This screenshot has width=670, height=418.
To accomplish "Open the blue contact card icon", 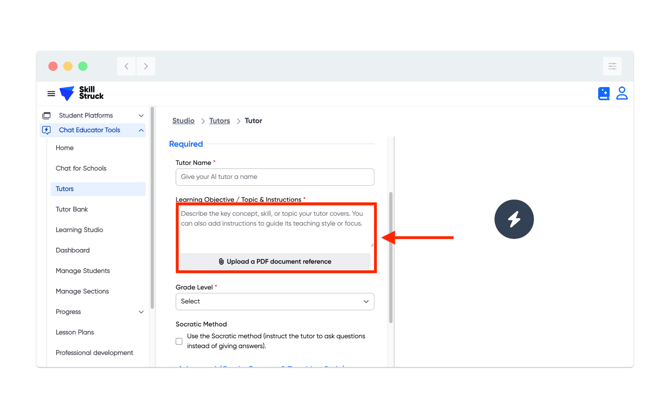I will click(x=604, y=94).
